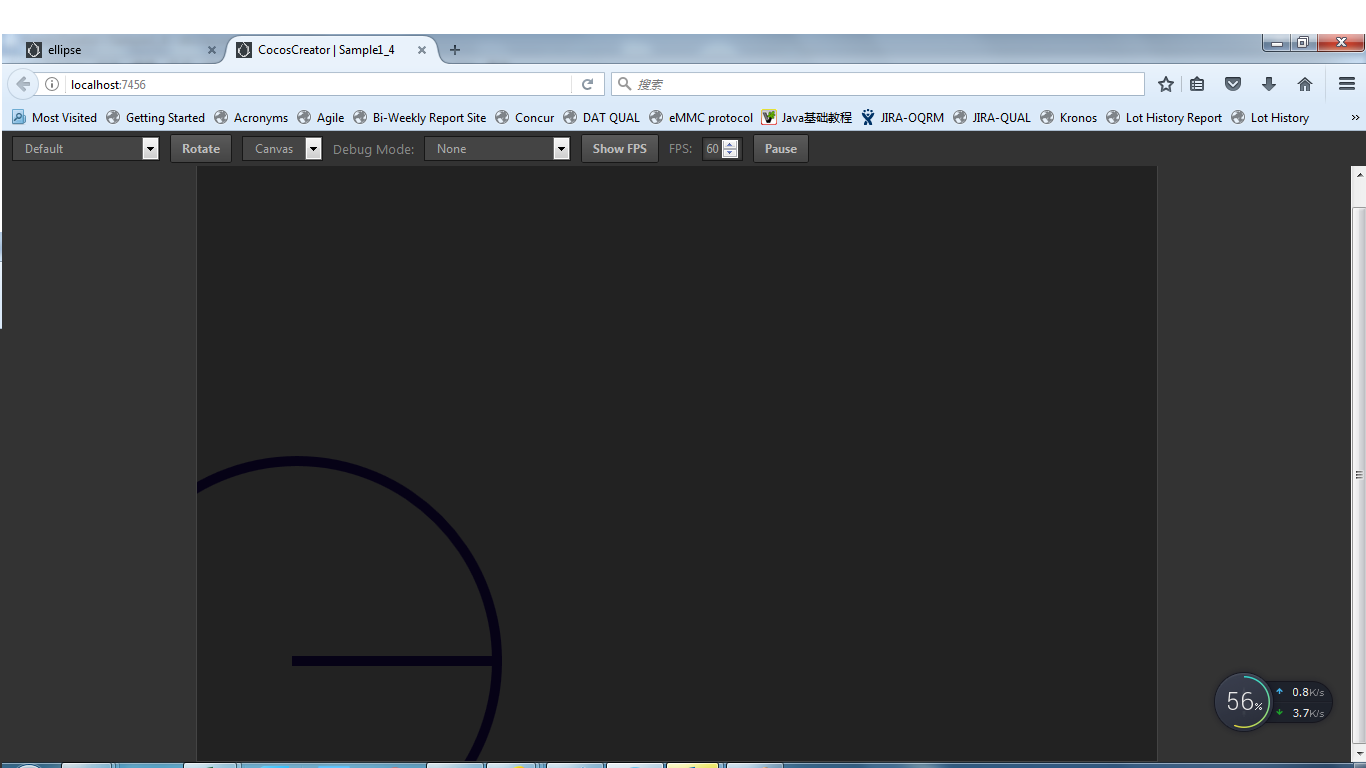Save the page to Pocket
This screenshot has width=1366, height=768.
(x=1233, y=85)
